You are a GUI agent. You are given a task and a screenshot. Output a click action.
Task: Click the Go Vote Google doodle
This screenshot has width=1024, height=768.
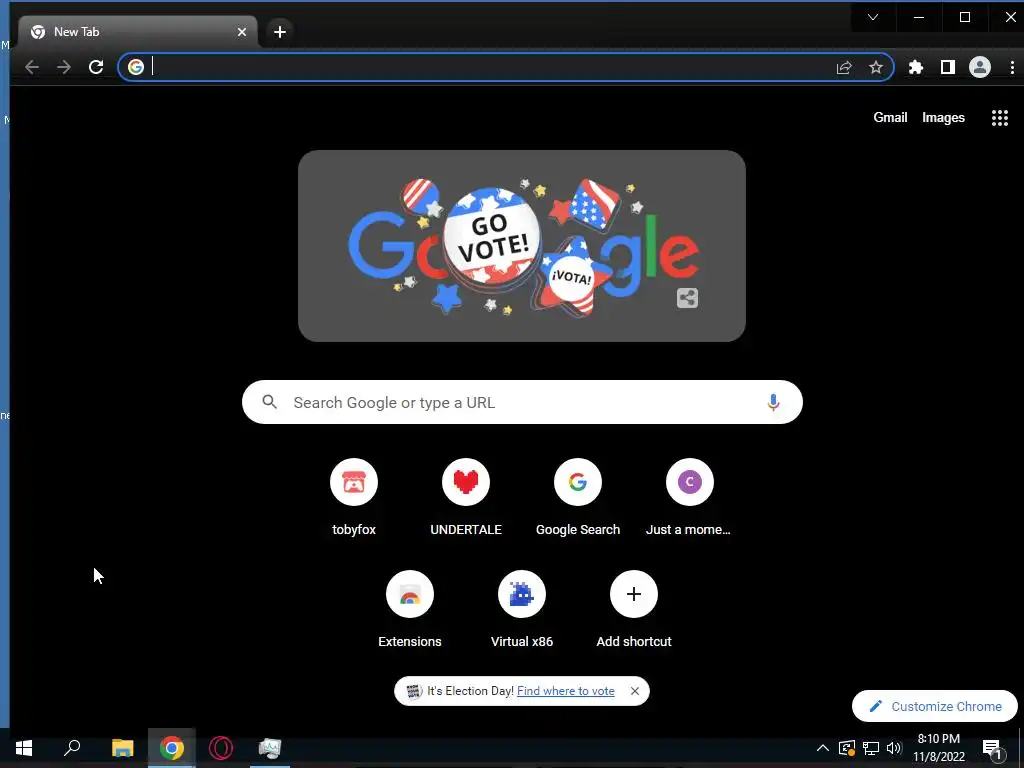pos(522,246)
